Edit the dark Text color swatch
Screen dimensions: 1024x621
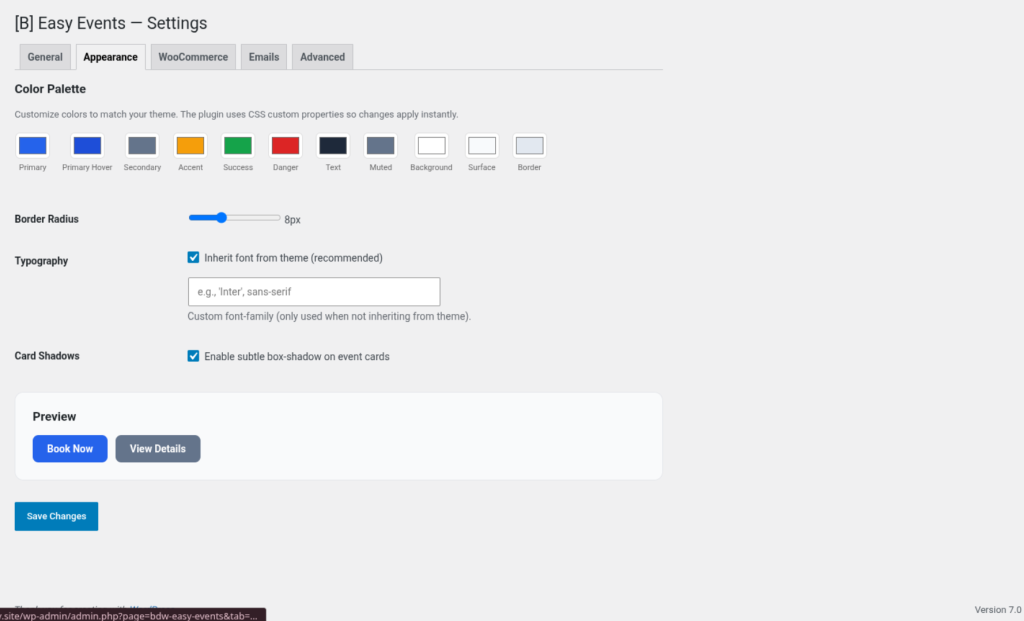coord(333,146)
